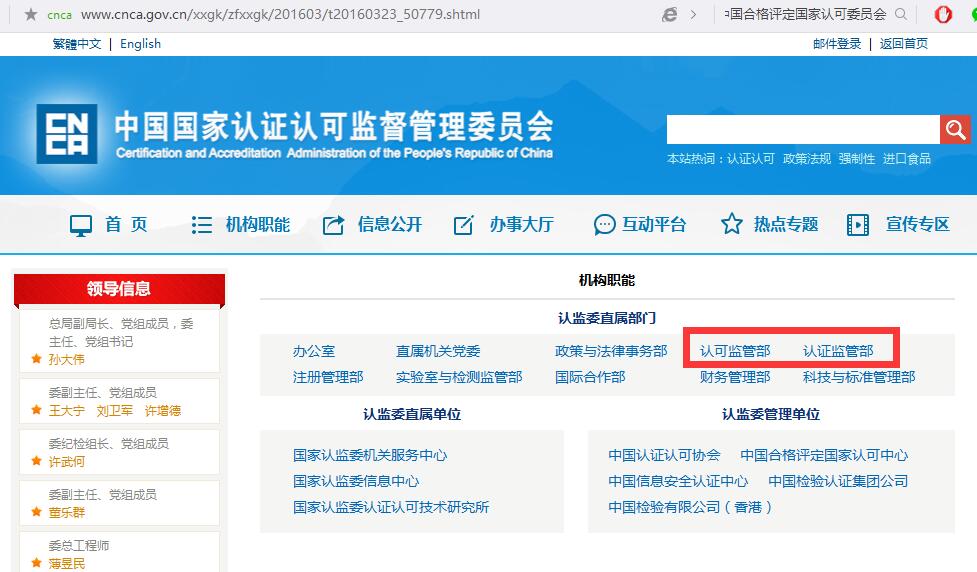The height and width of the screenshot is (572, 977).
Task: Switch to 繁體中文 language
Action: 77,44
